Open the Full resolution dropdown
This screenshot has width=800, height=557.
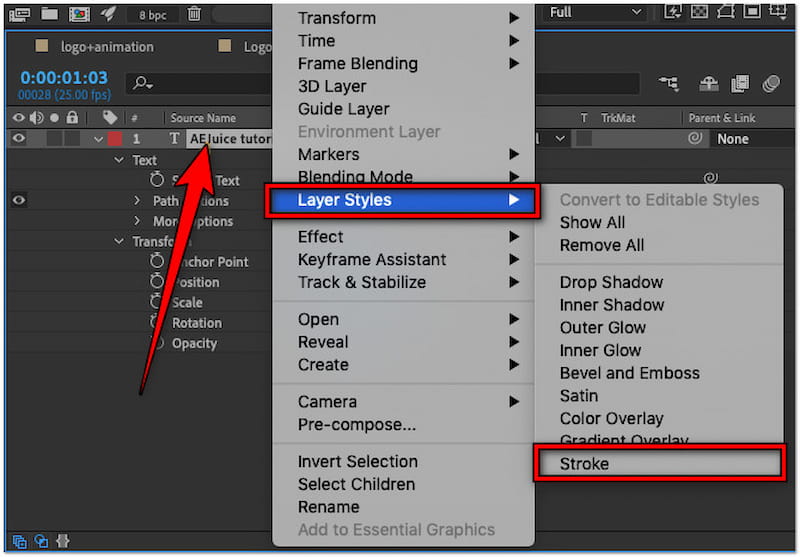(x=595, y=13)
